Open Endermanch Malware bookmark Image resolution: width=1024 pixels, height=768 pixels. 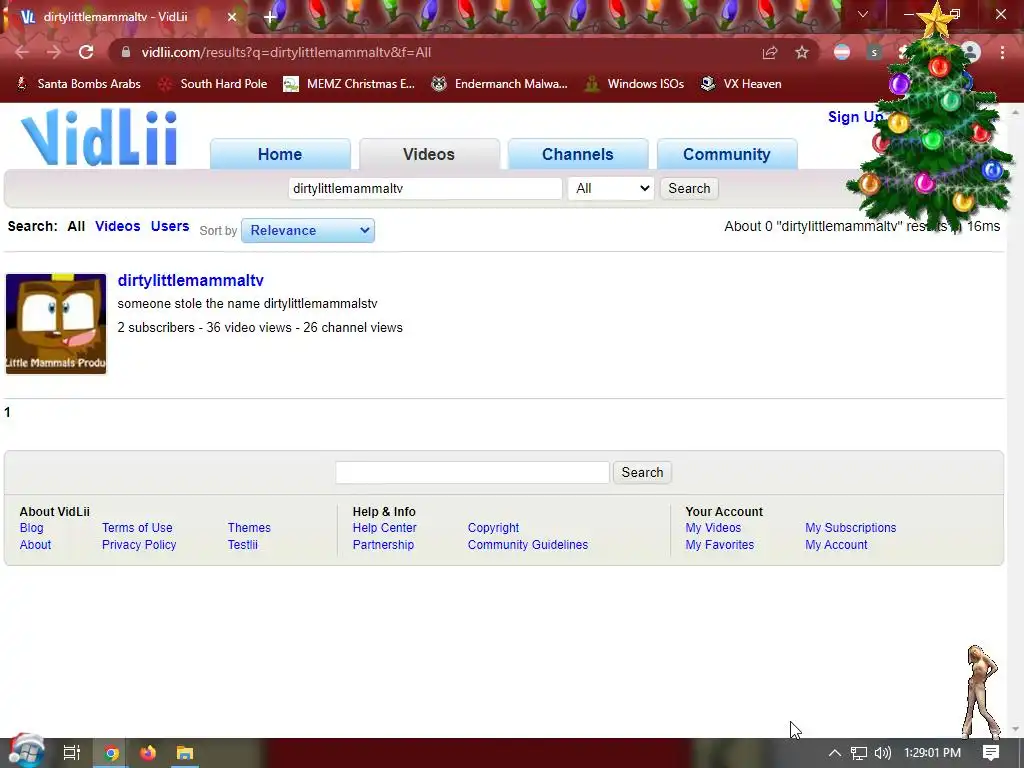[500, 84]
